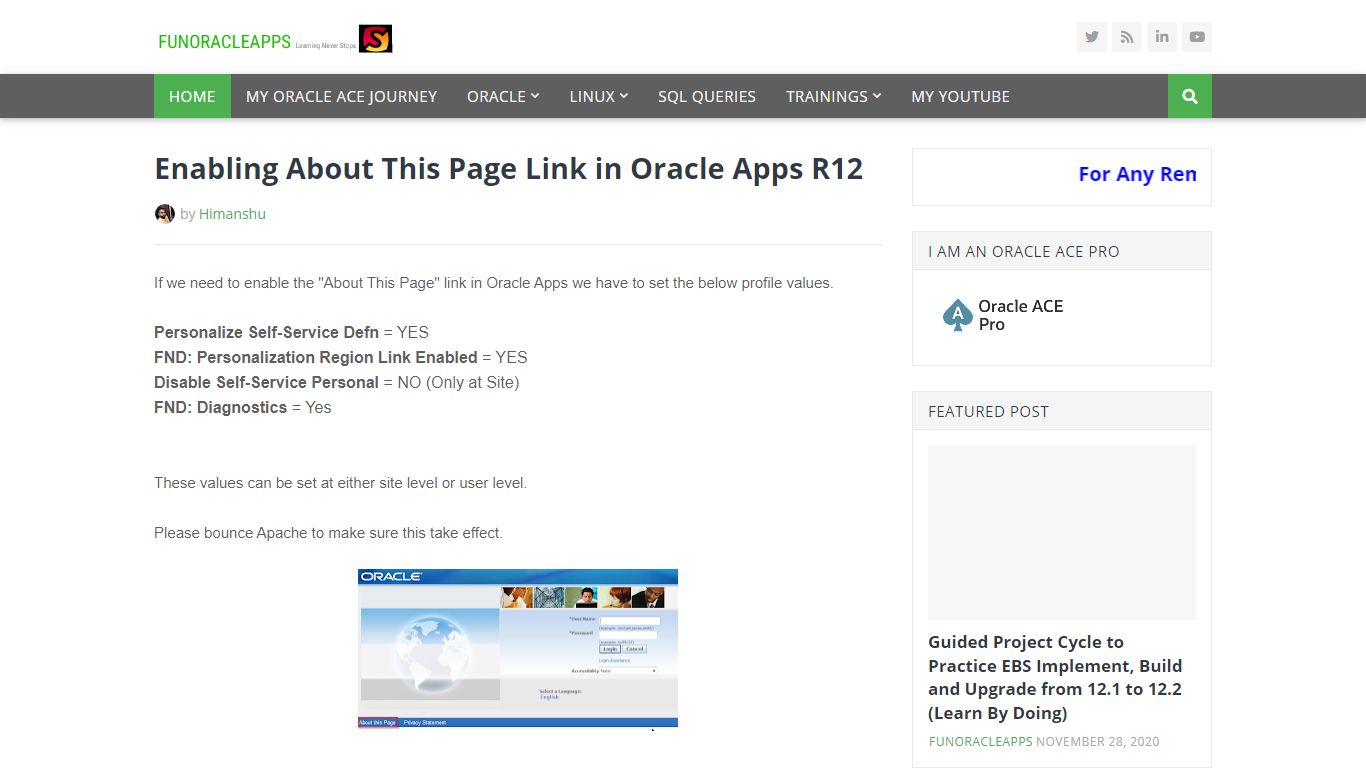
Task: Click the FunOracleApps site logo
Action: coord(275,39)
